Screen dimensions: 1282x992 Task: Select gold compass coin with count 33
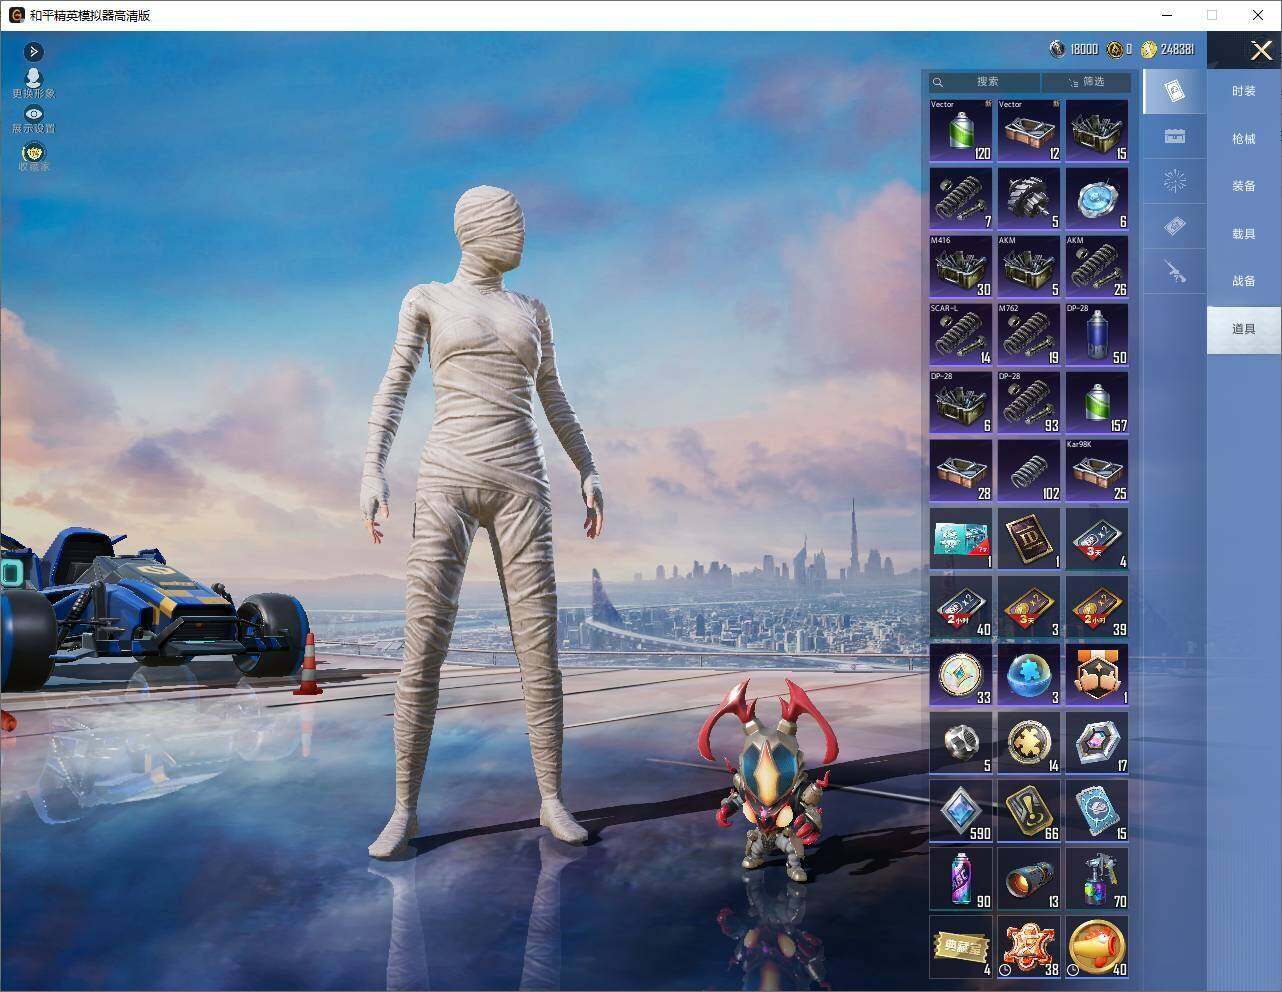click(961, 674)
